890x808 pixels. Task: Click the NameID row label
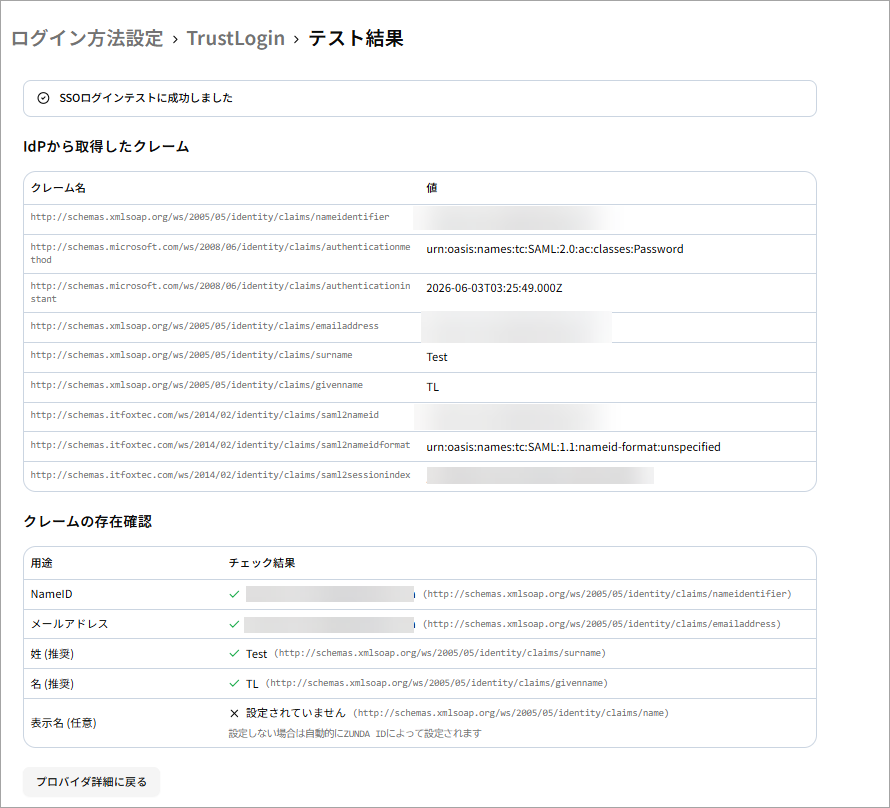click(x=52, y=594)
